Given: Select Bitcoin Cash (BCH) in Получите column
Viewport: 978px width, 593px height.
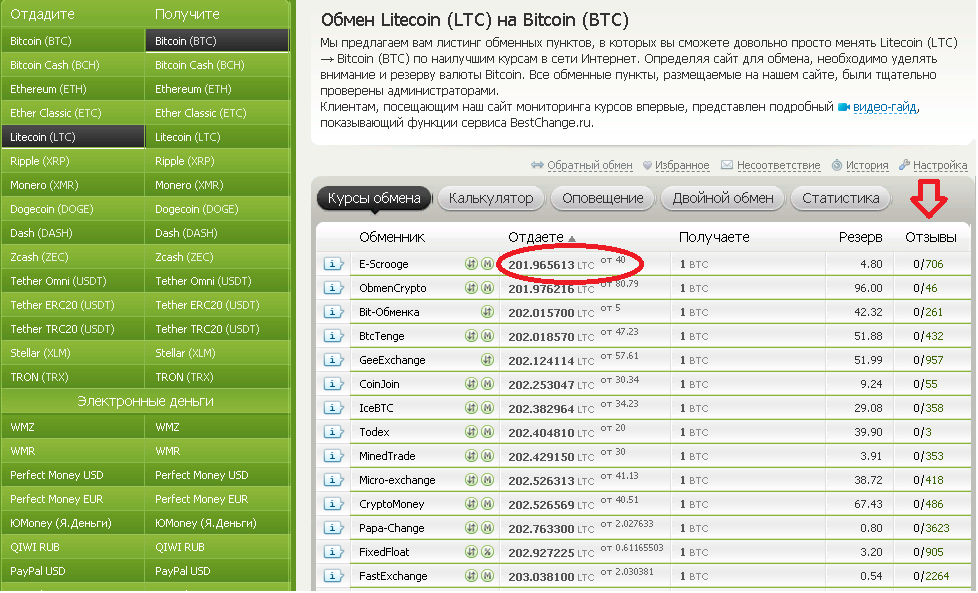Looking at the screenshot, I should (x=218, y=65).
